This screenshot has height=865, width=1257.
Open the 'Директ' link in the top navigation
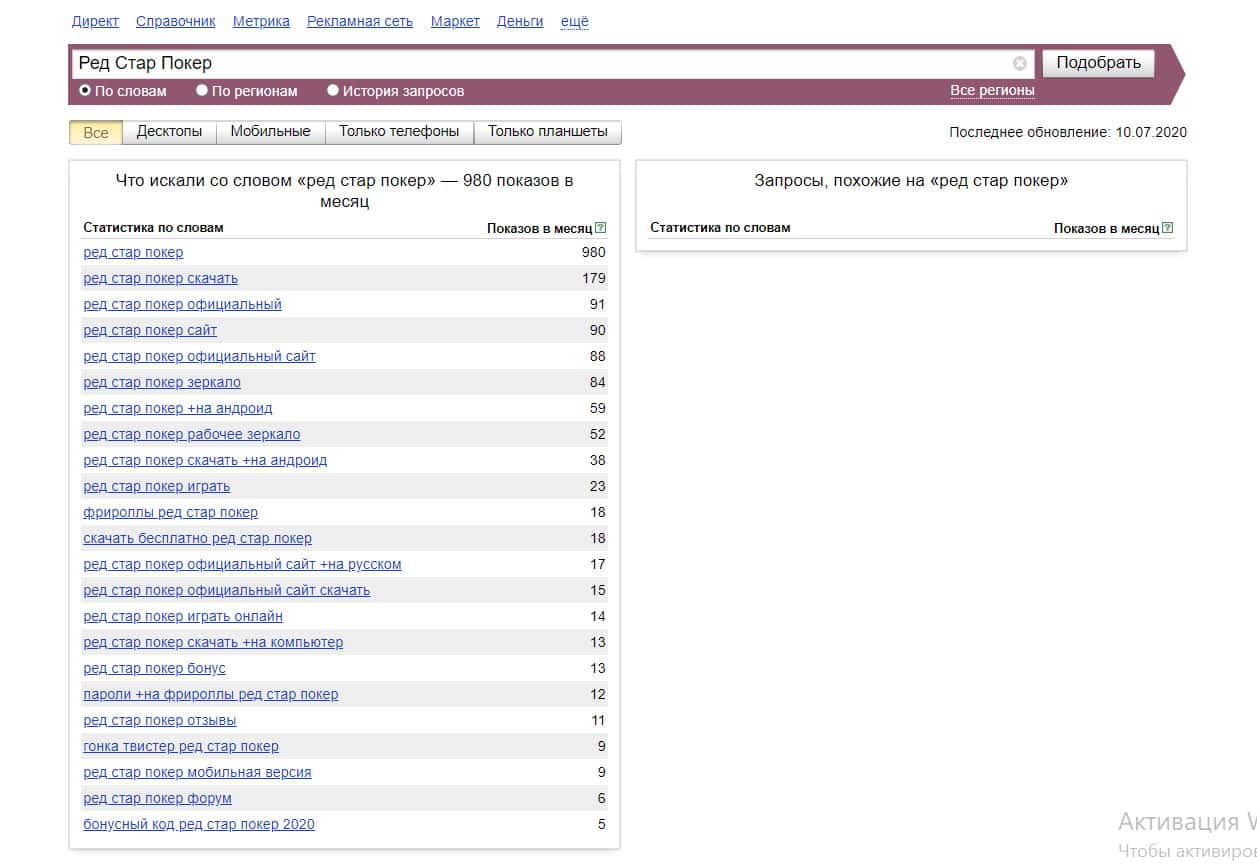(95, 21)
